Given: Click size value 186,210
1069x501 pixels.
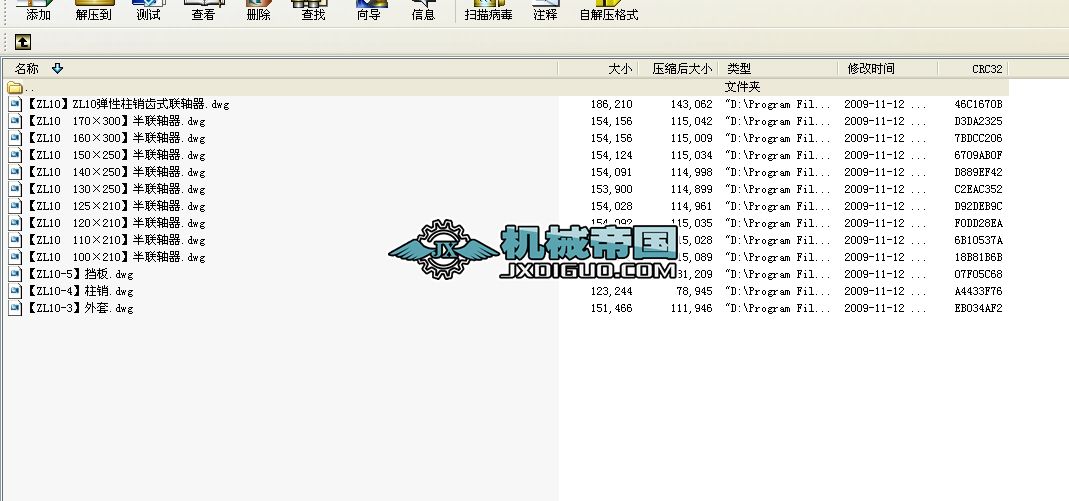Looking at the screenshot, I should point(612,104).
